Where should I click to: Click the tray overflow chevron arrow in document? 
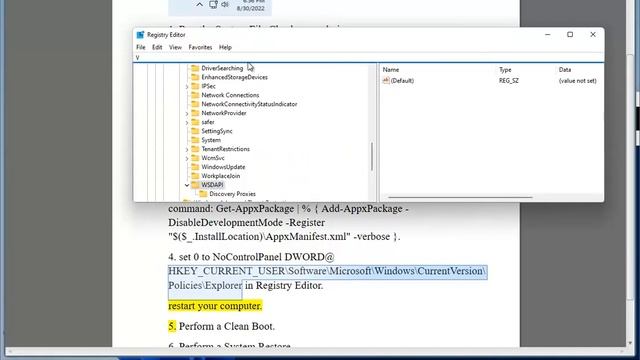199,5
